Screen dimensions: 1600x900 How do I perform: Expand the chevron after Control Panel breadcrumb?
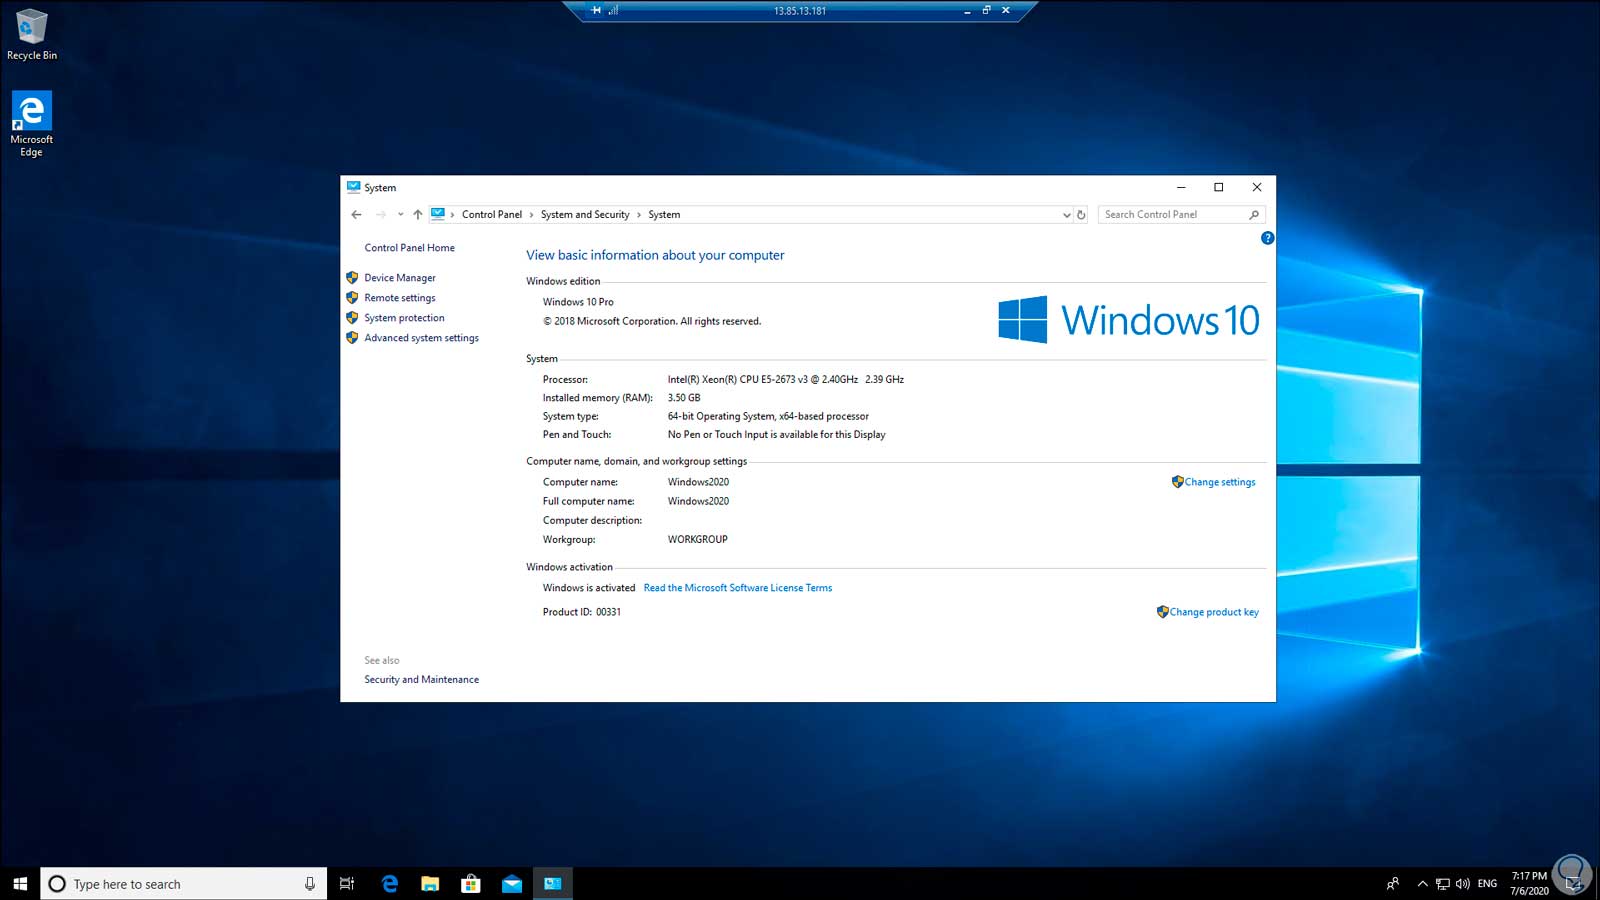tap(531, 215)
